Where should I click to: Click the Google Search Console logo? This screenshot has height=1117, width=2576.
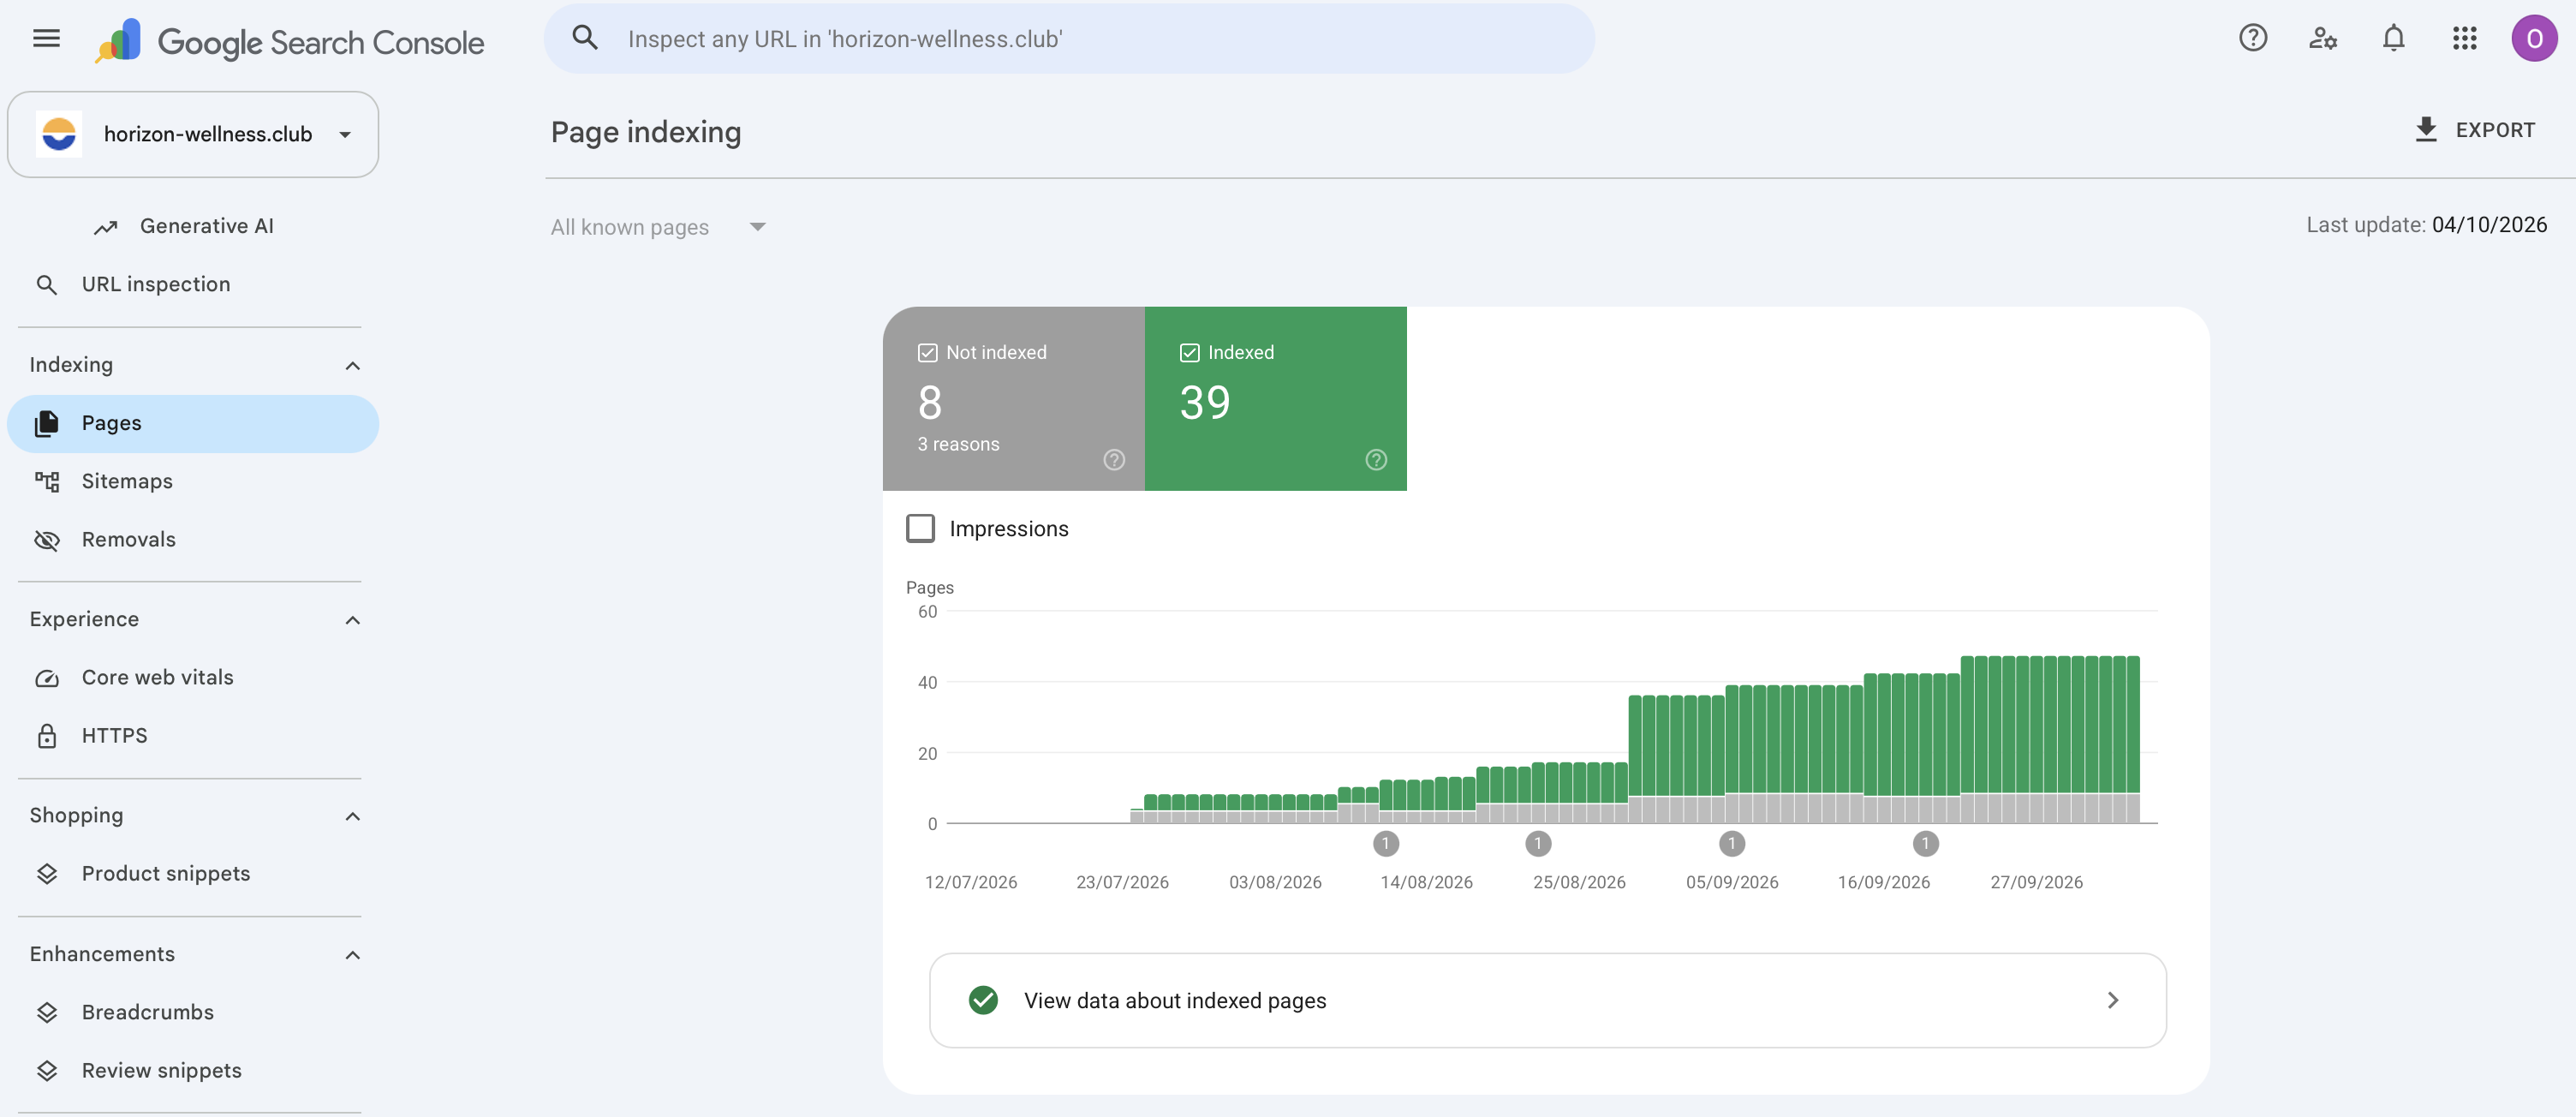(289, 42)
